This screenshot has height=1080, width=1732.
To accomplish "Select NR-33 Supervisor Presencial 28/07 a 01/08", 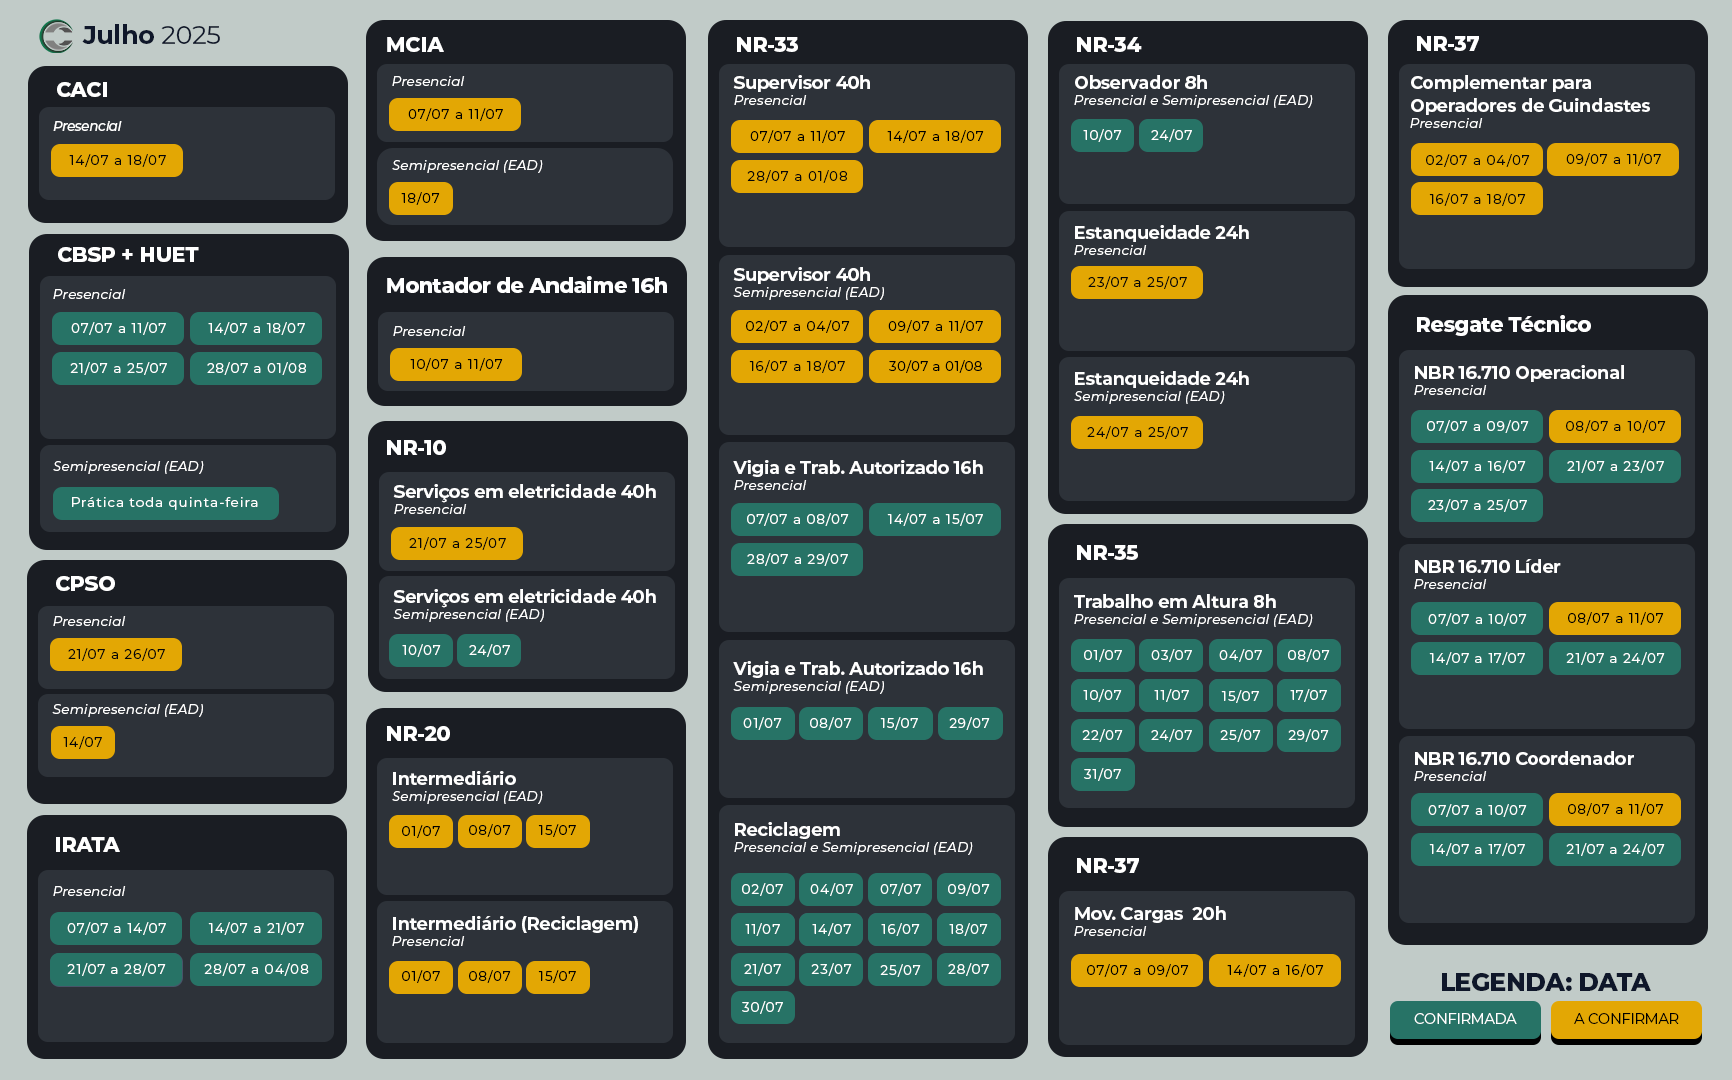I will click(x=797, y=176).
